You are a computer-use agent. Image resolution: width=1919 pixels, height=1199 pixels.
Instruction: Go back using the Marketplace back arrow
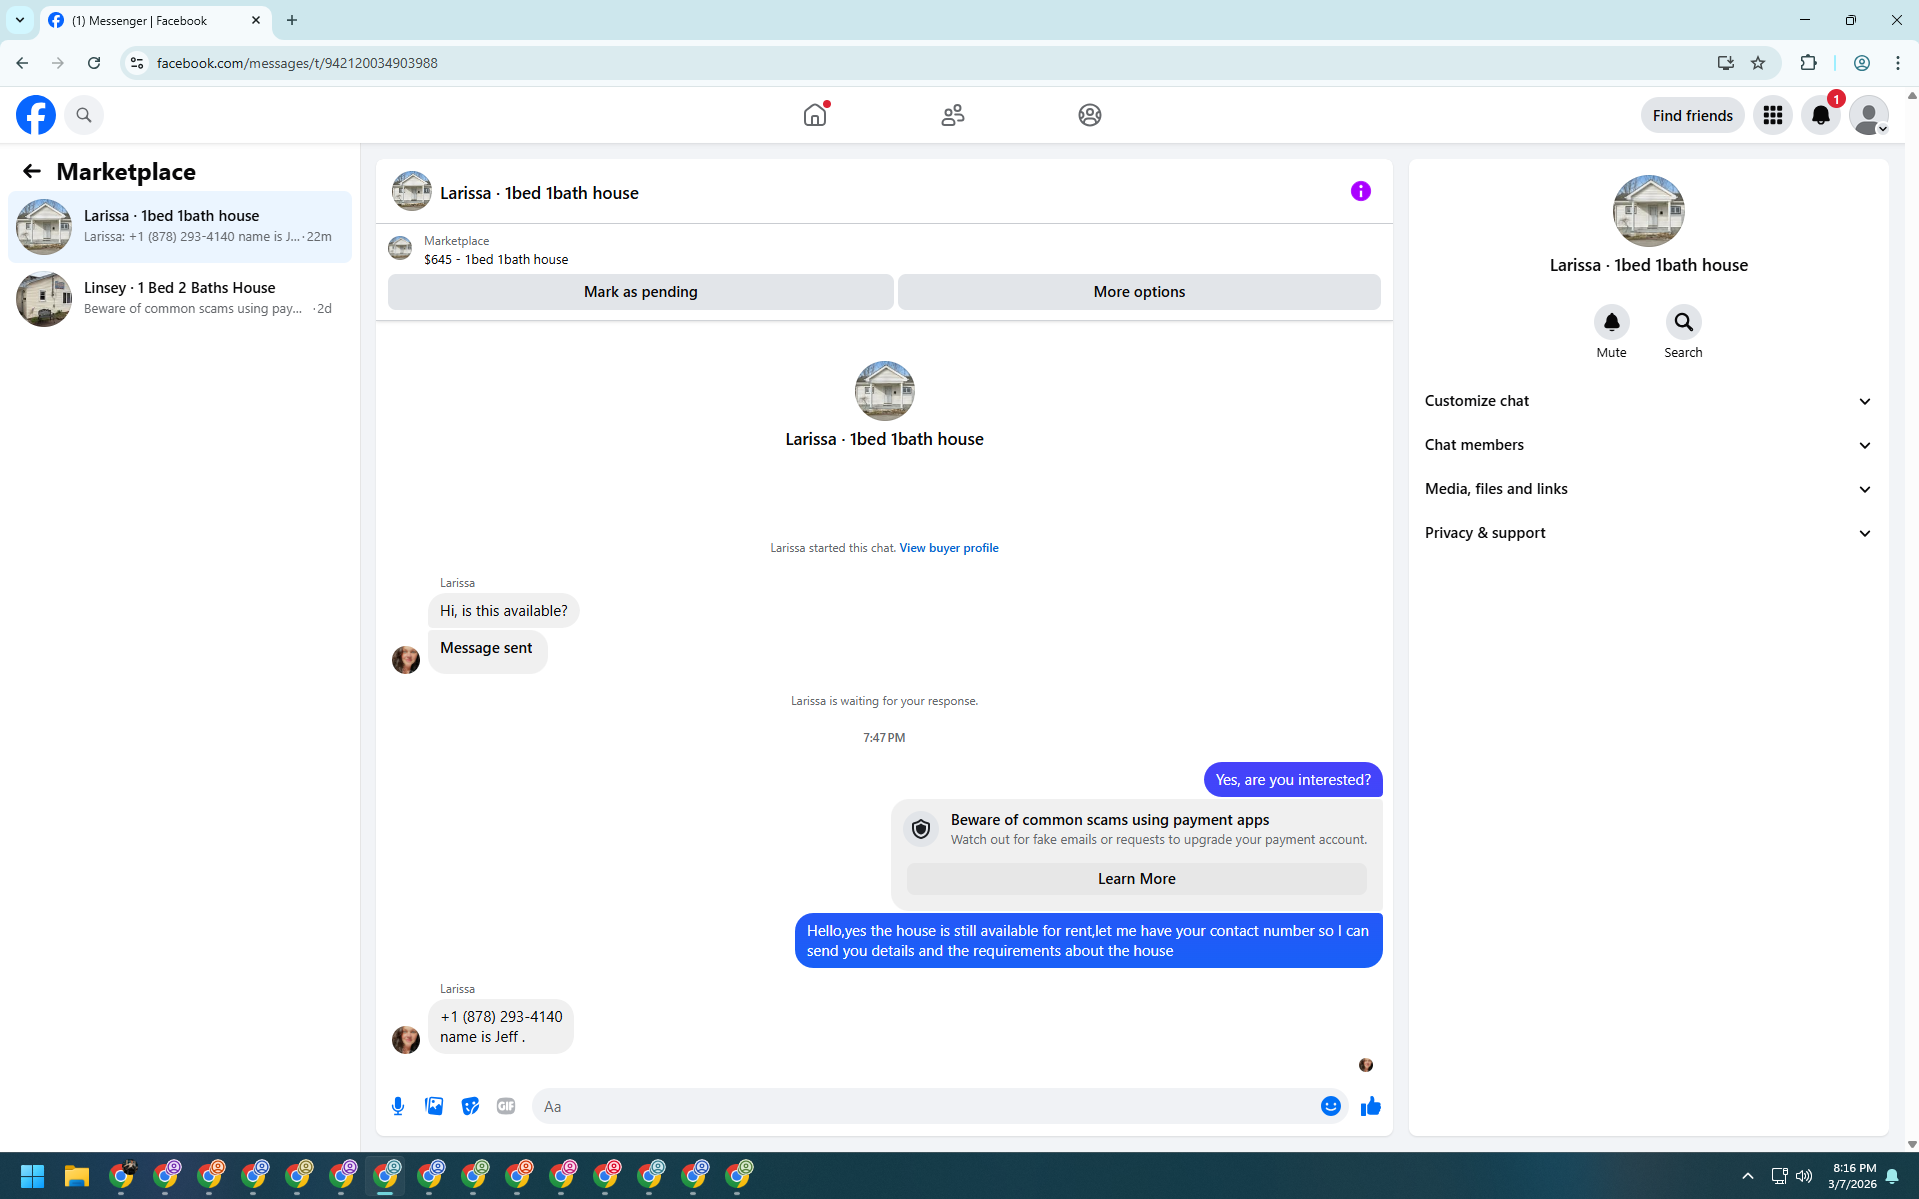tap(32, 171)
